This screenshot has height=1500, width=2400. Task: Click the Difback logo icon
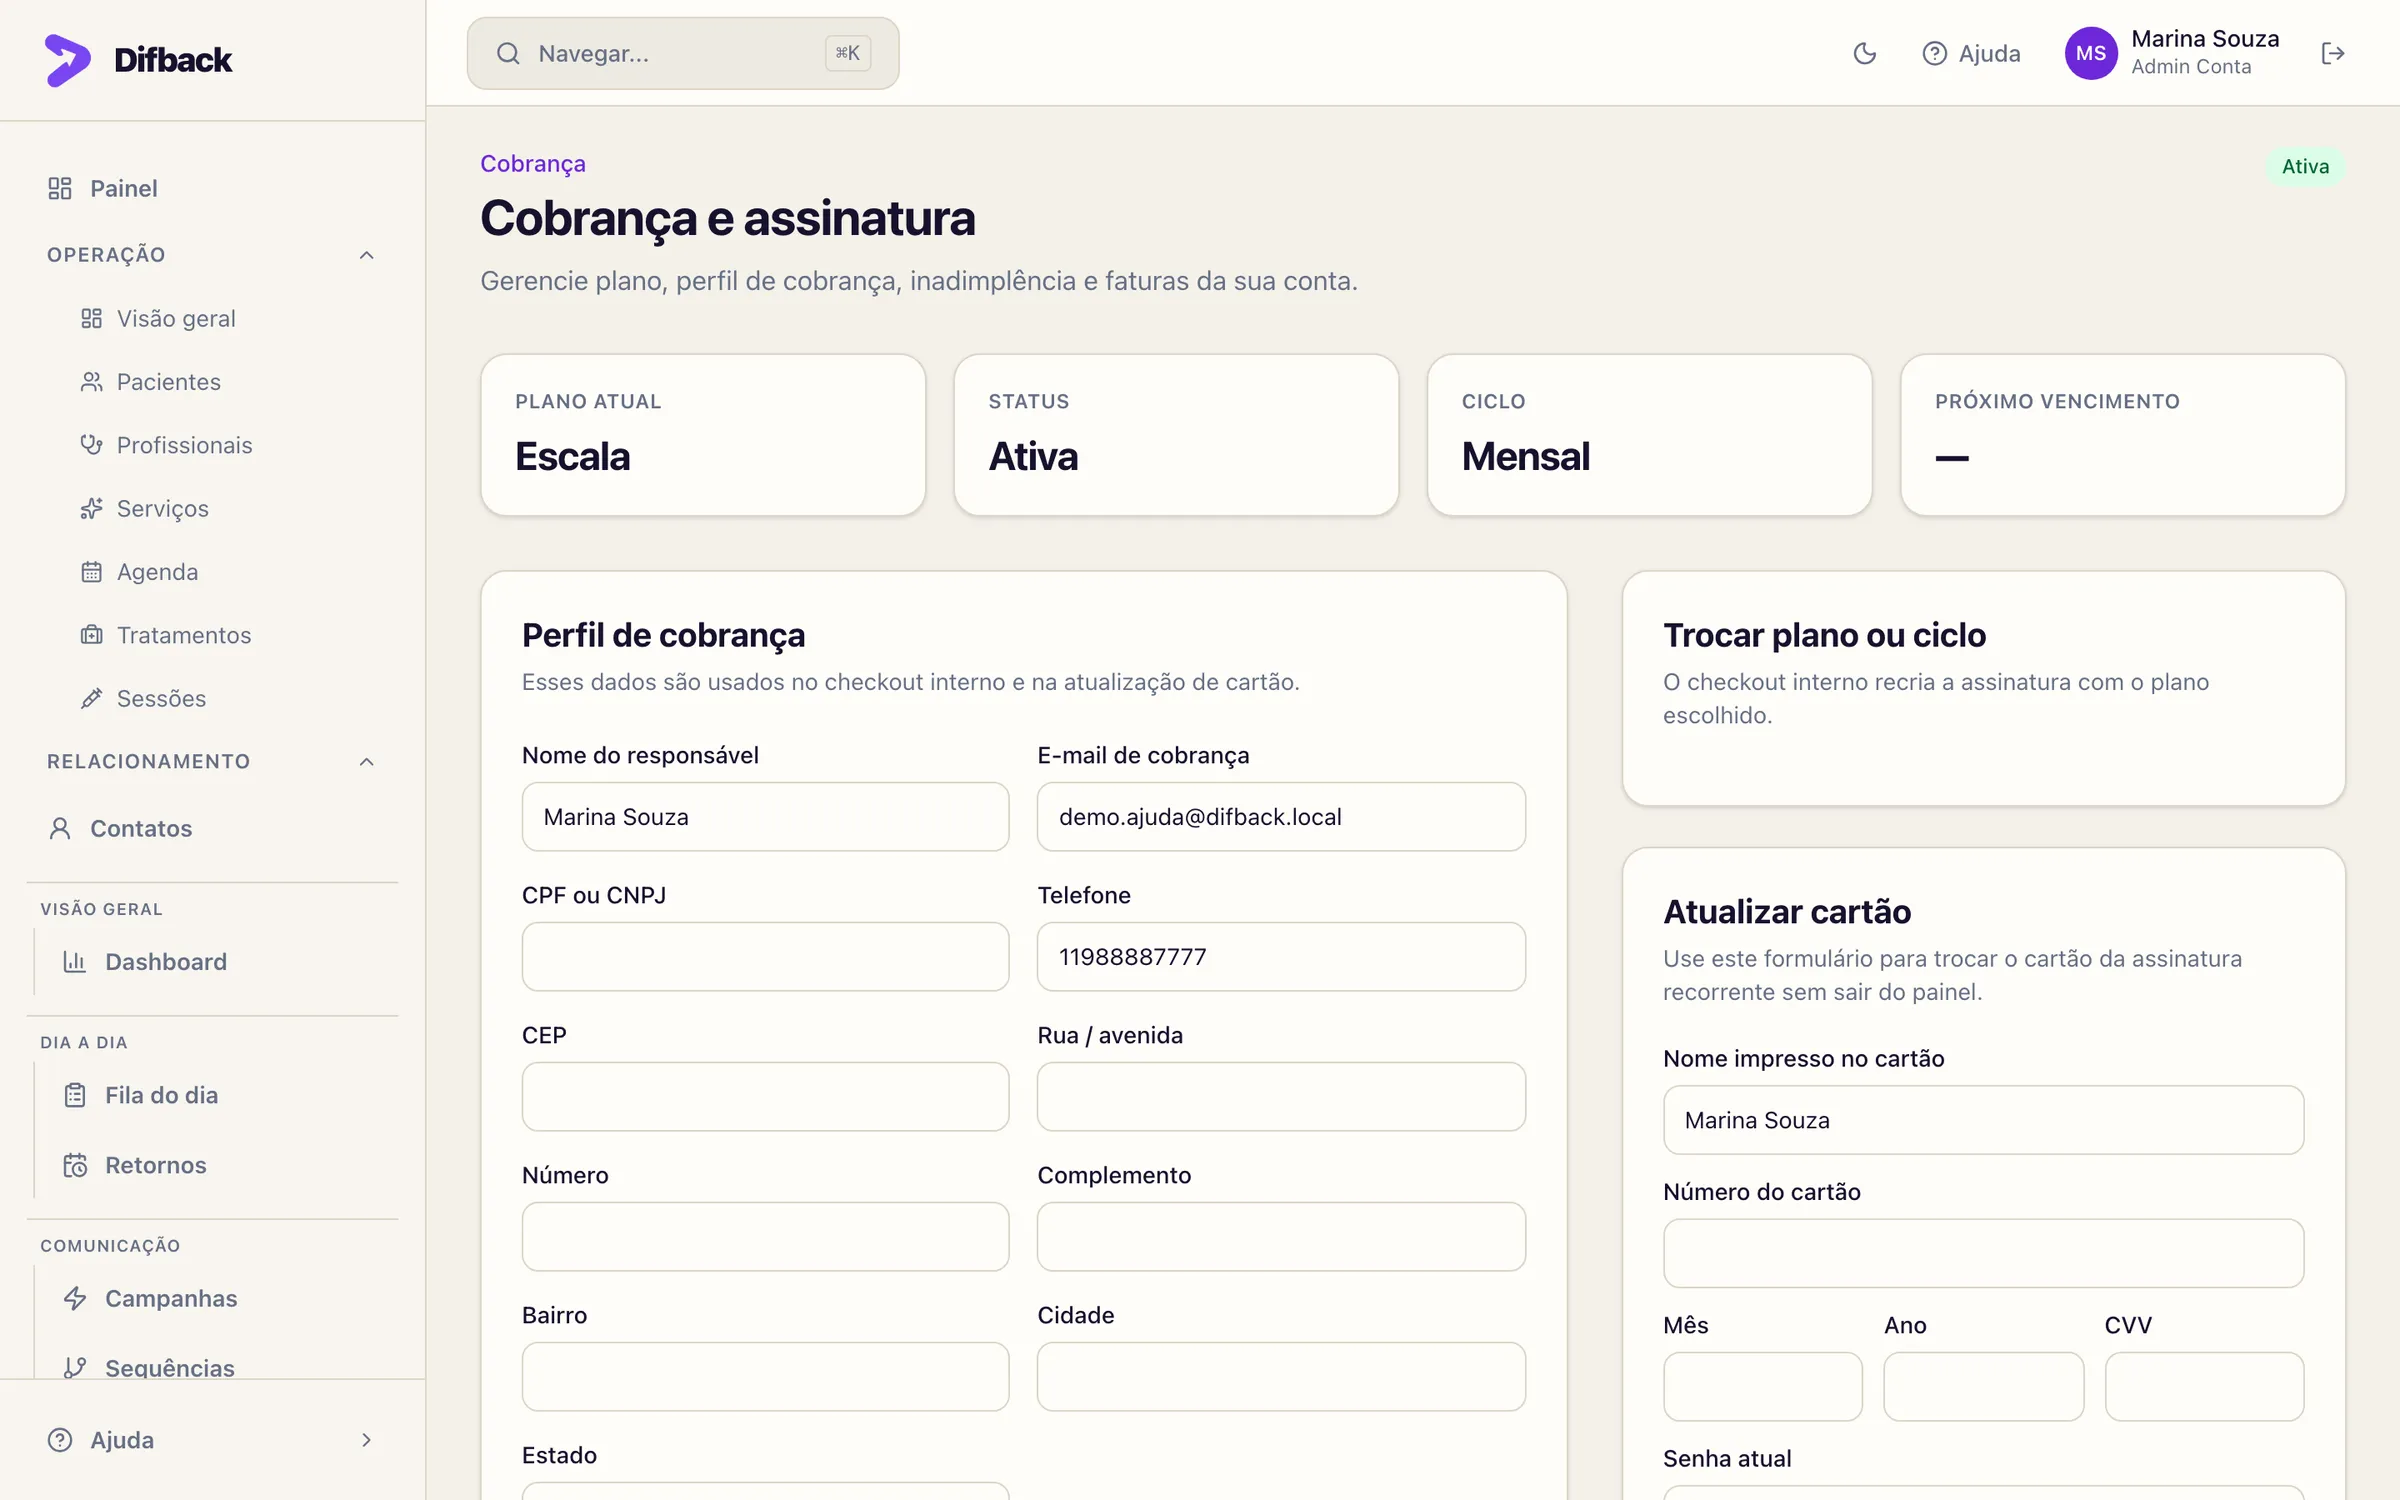point(67,60)
